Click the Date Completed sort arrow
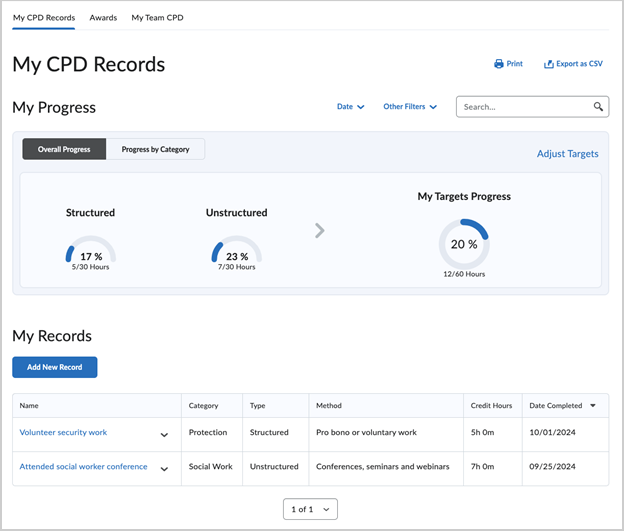 (593, 406)
